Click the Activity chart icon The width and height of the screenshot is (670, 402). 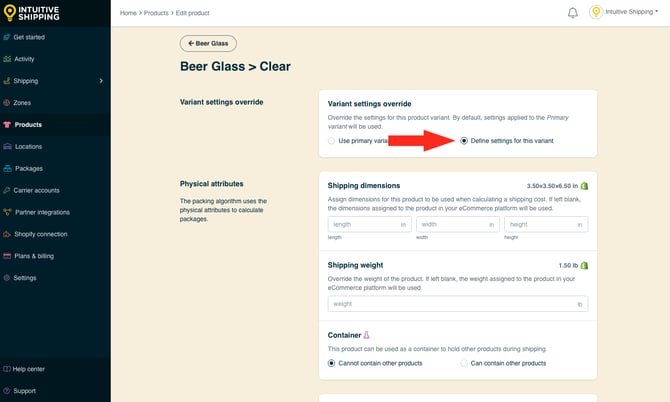(x=7, y=59)
